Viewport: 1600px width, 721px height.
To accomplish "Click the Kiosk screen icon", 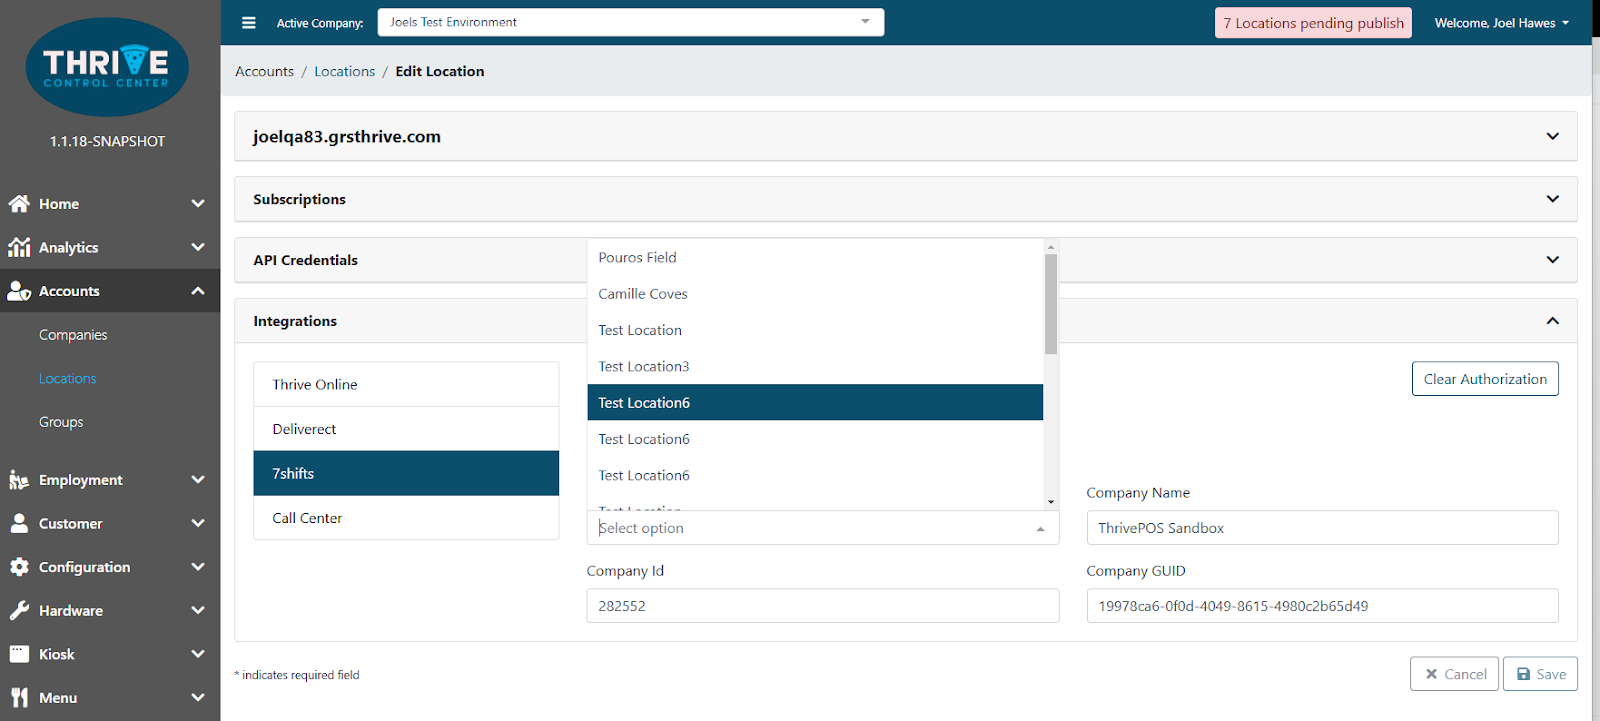I will point(19,654).
